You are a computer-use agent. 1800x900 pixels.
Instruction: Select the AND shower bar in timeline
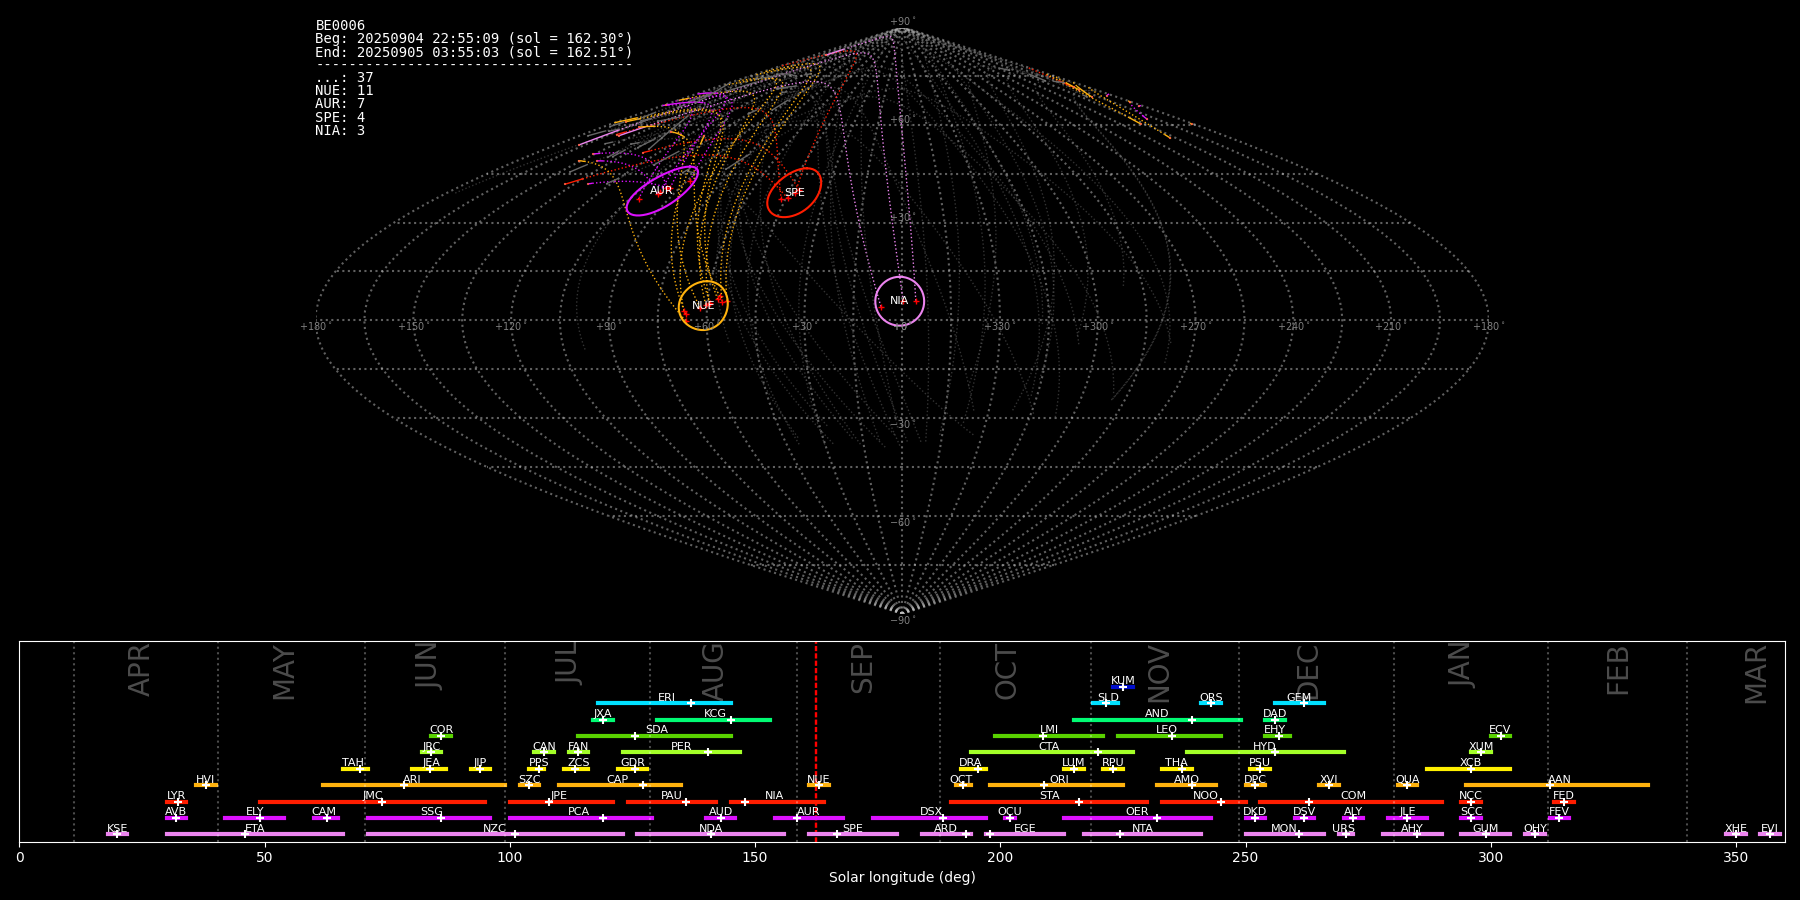pyautogui.click(x=1157, y=720)
